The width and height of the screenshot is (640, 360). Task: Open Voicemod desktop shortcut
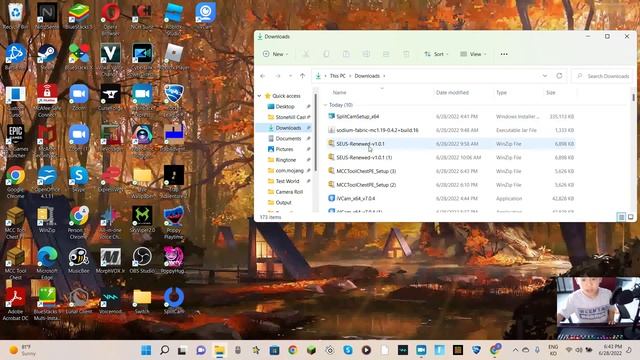tap(110, 301)
